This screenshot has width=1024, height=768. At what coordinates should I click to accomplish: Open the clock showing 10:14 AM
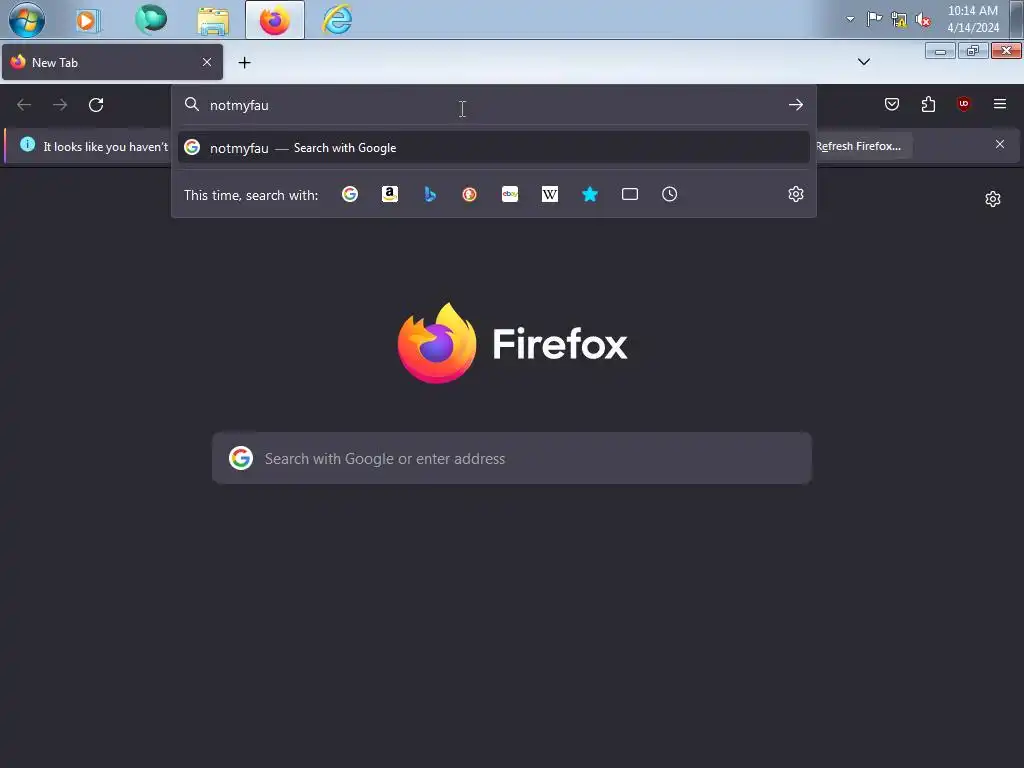(x=973, y=19)
